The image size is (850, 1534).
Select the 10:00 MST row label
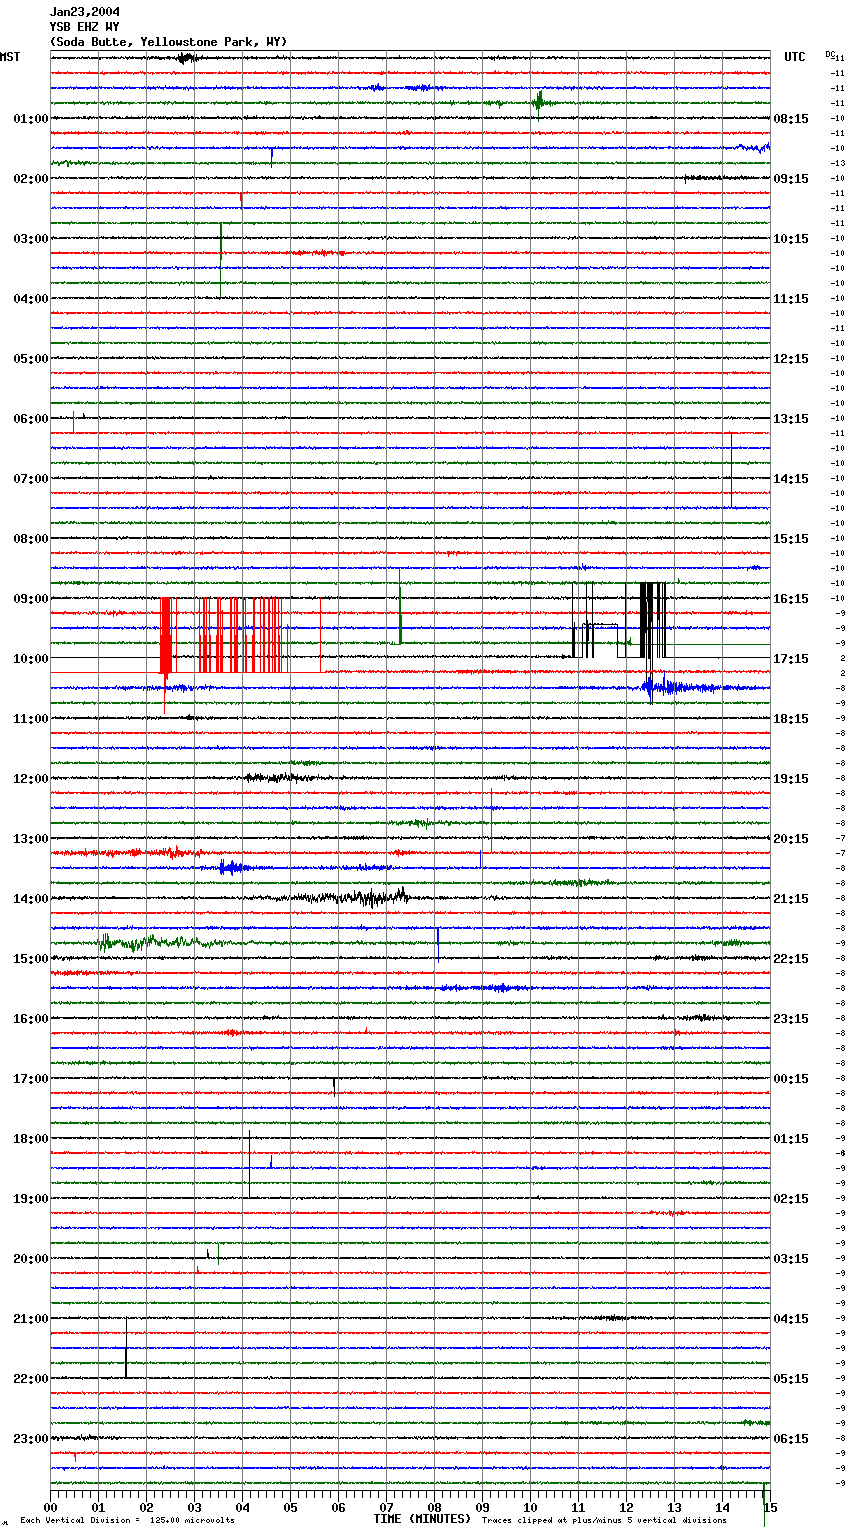pos(30,659)
